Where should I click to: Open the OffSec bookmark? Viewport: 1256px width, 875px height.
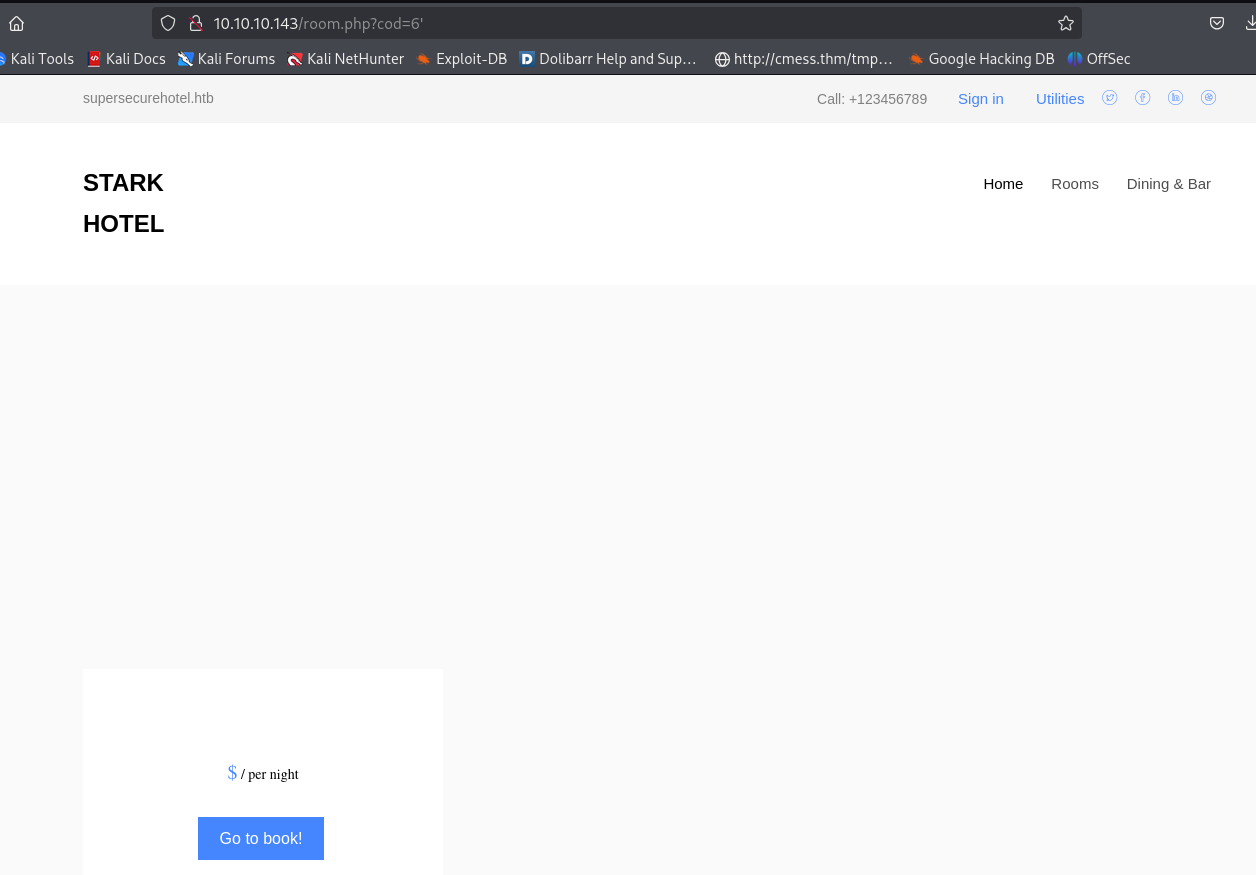(x=1099, y=59)
